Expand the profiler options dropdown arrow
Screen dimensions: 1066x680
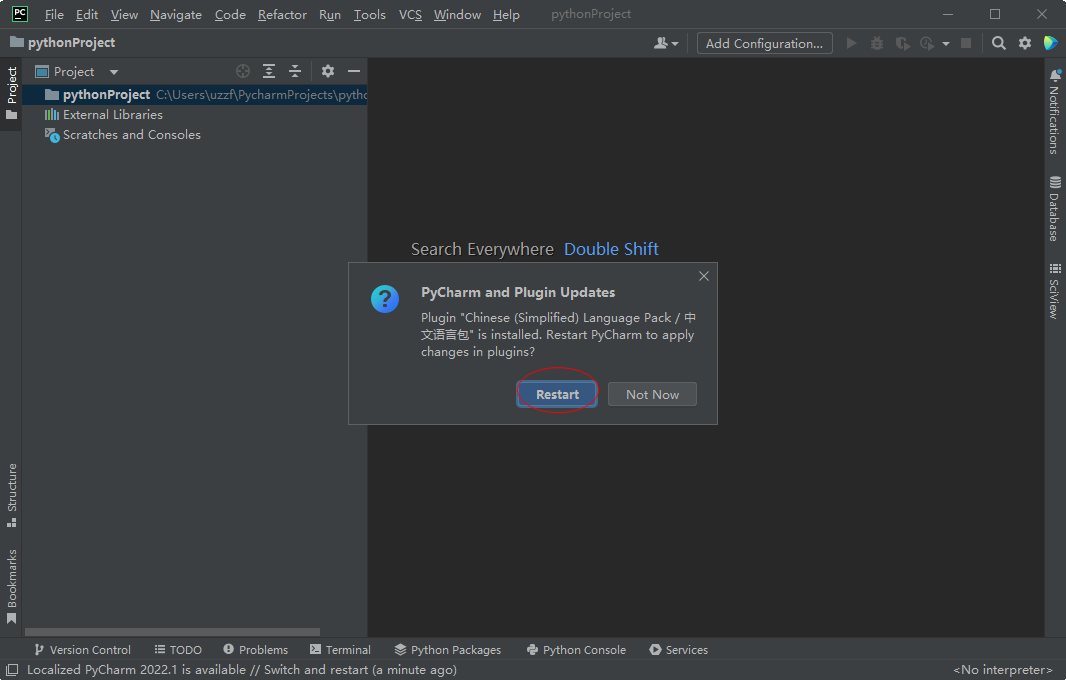point(946,44)
